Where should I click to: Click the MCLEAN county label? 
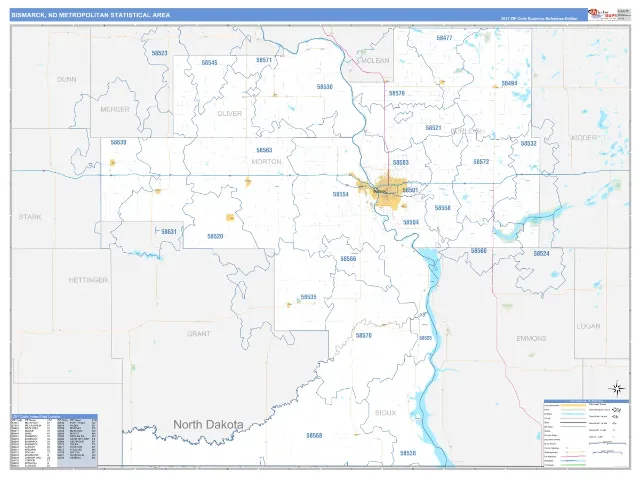pyautogui.click(x=375, y=60)
